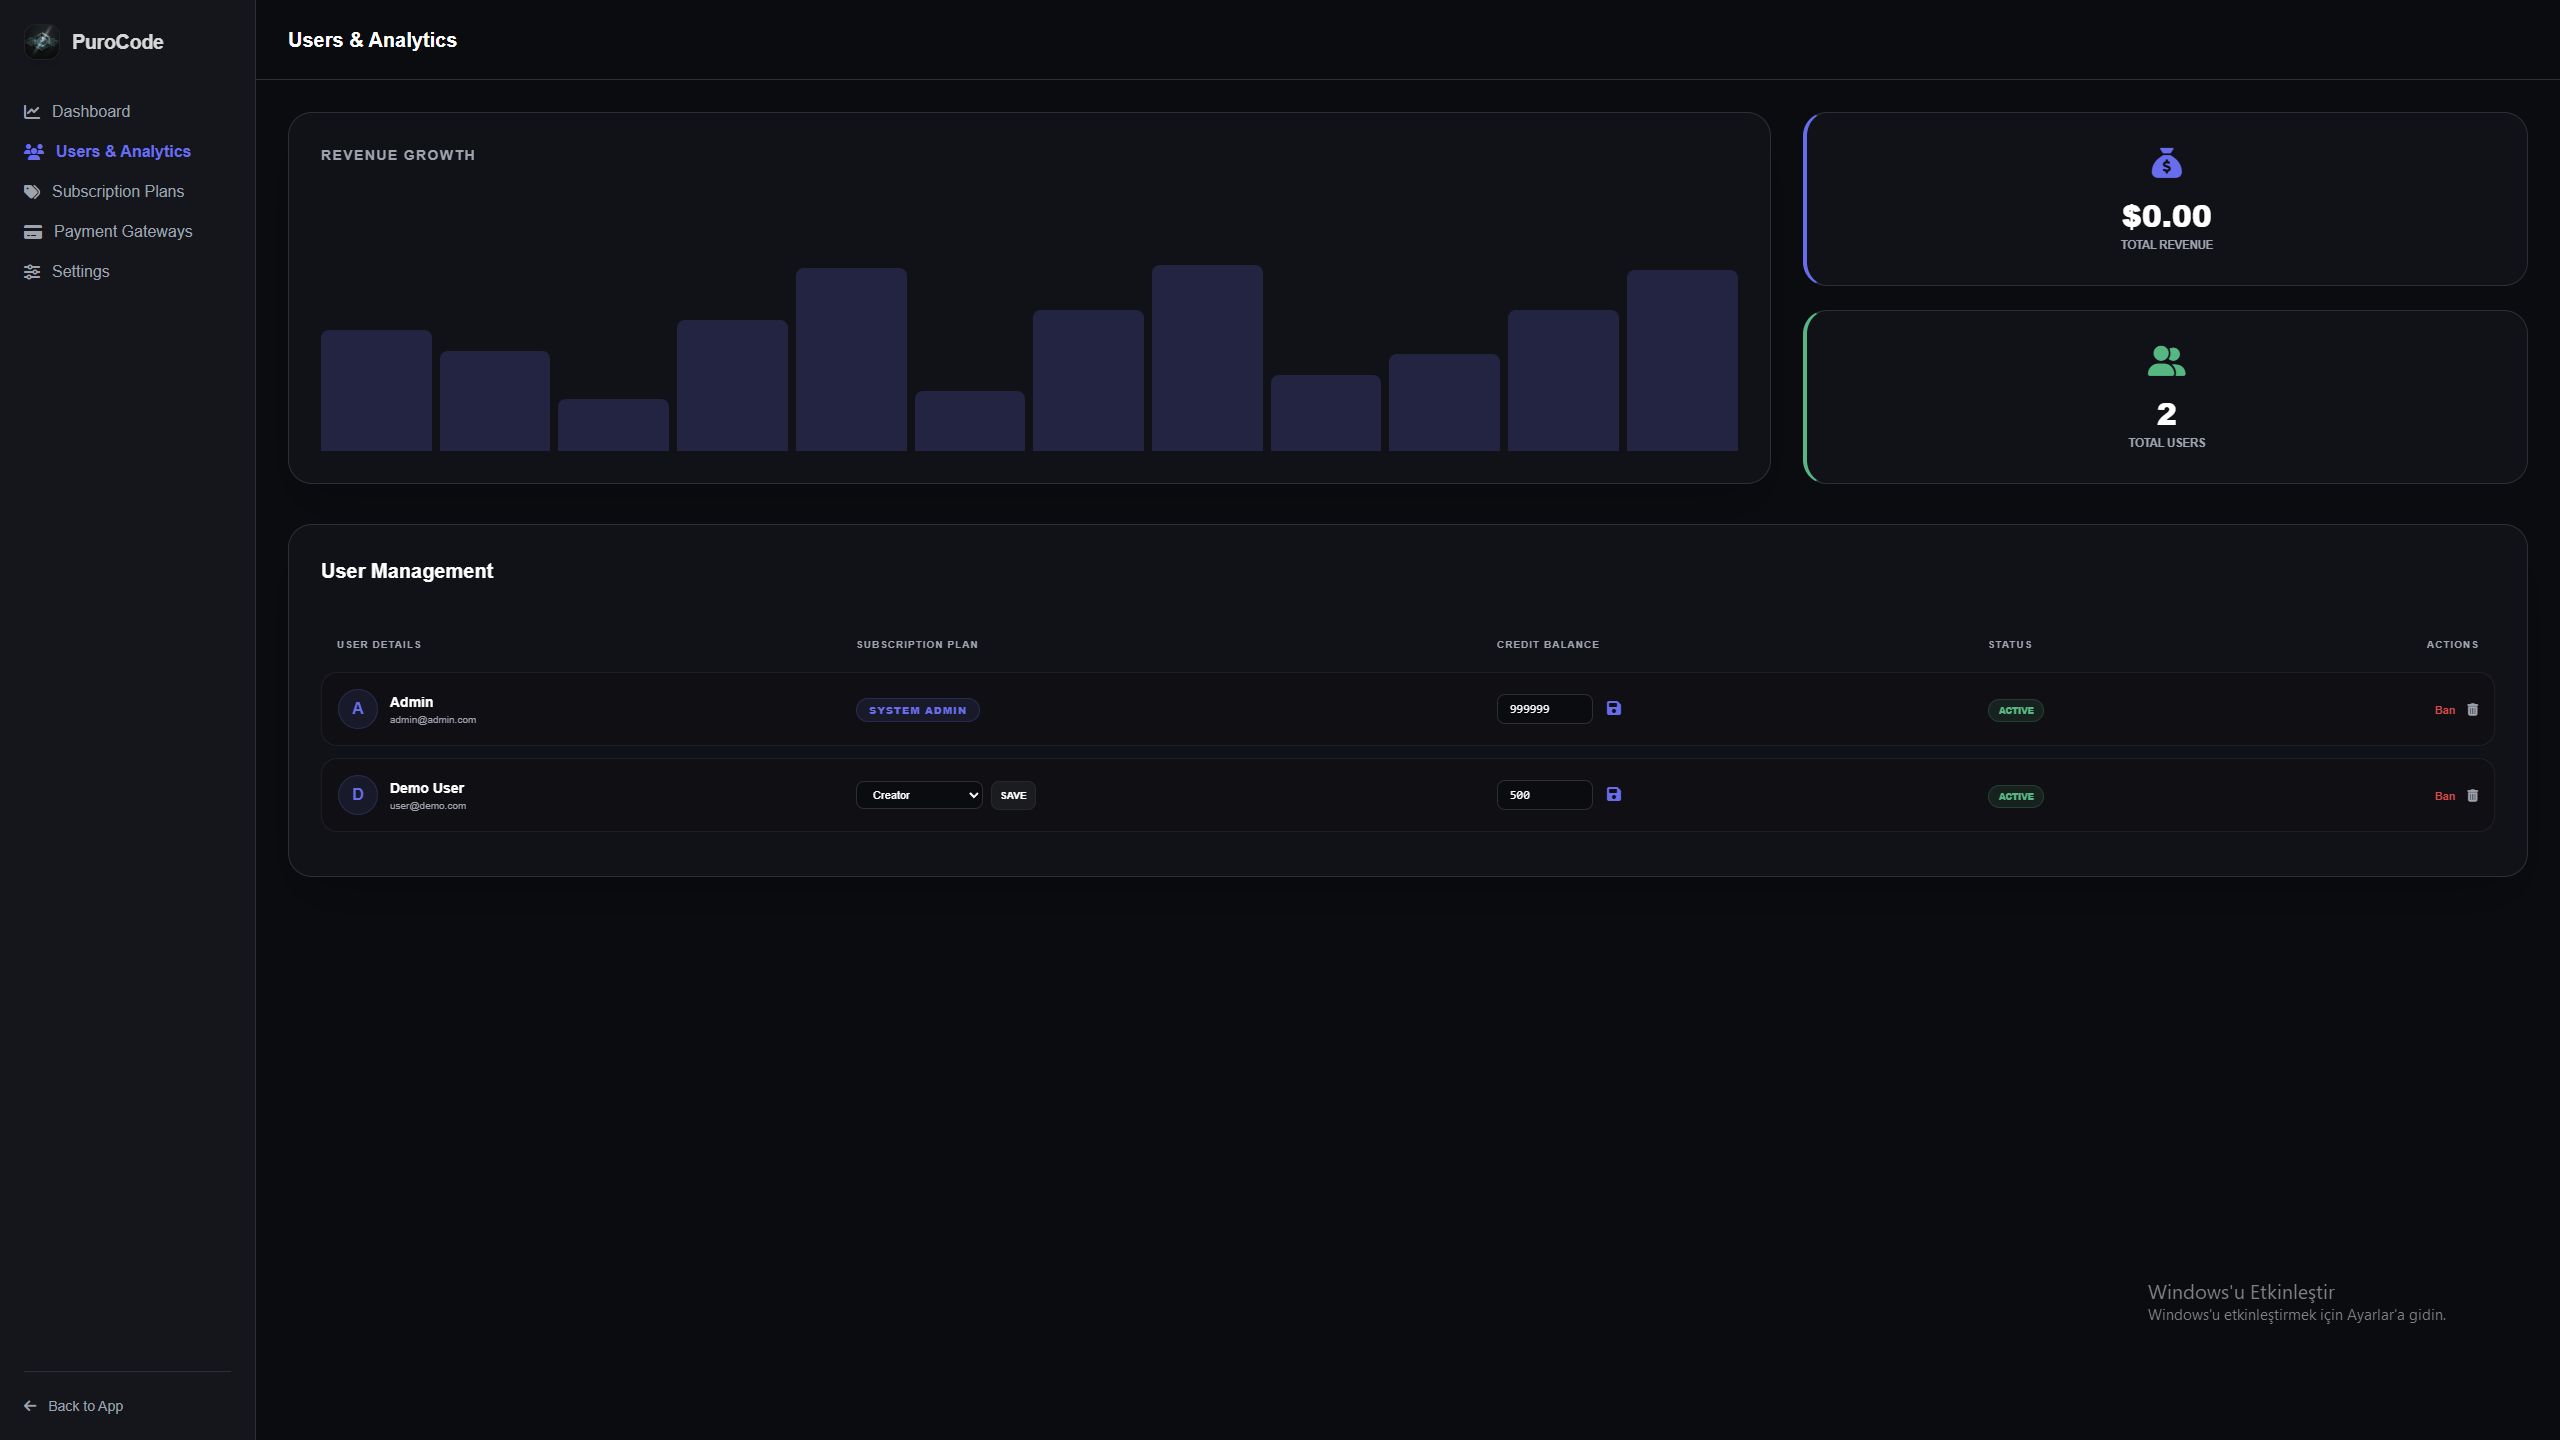Save Demo User's credit balance disk icon
This screenshot has height=1440, width=2560.
point(1613,794)
